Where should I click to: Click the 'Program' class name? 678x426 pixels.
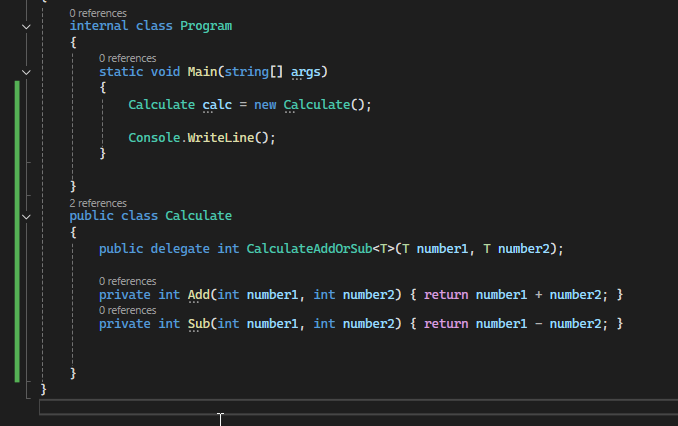tap(206, 26)
